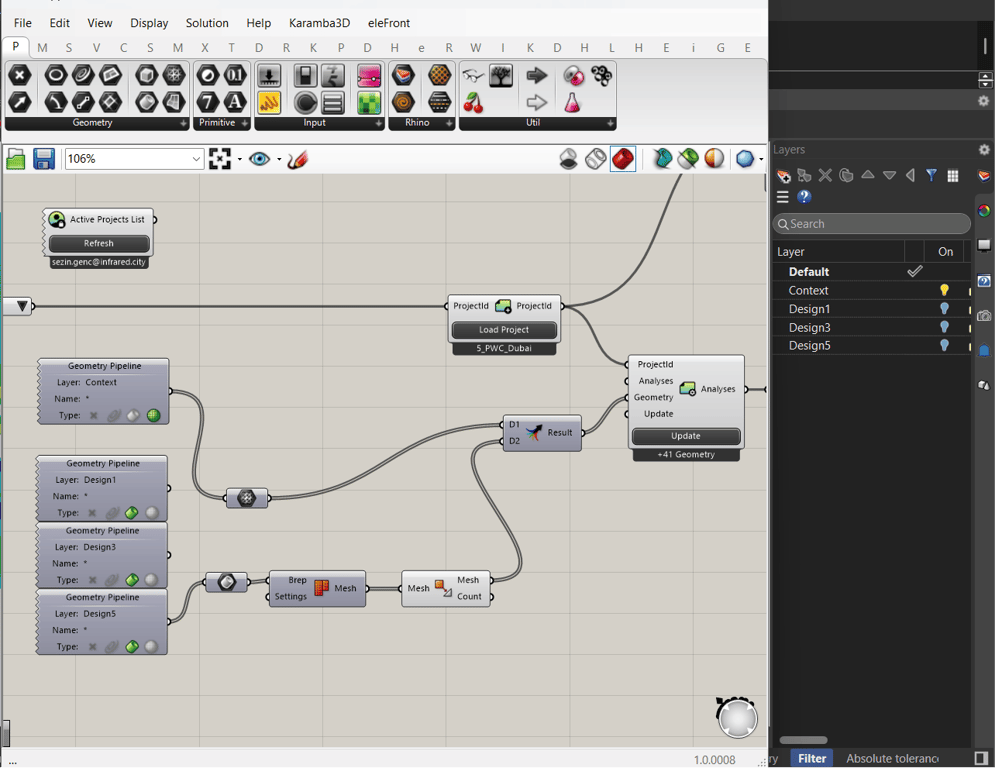Open the 106% zoom level dropdown
The width and height of the screenshot is (995, 768).
click(196, 159)
